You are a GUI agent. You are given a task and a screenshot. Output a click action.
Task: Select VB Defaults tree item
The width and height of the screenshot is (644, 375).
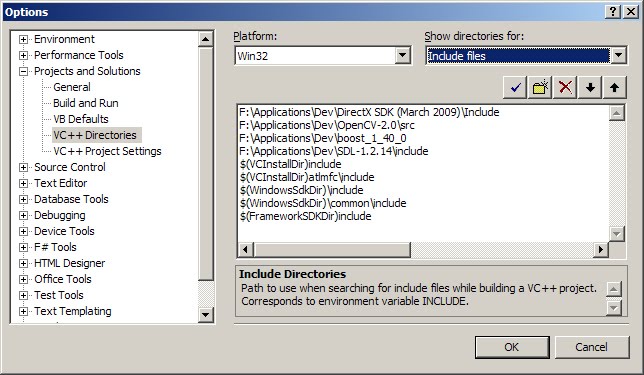(81, 119)
